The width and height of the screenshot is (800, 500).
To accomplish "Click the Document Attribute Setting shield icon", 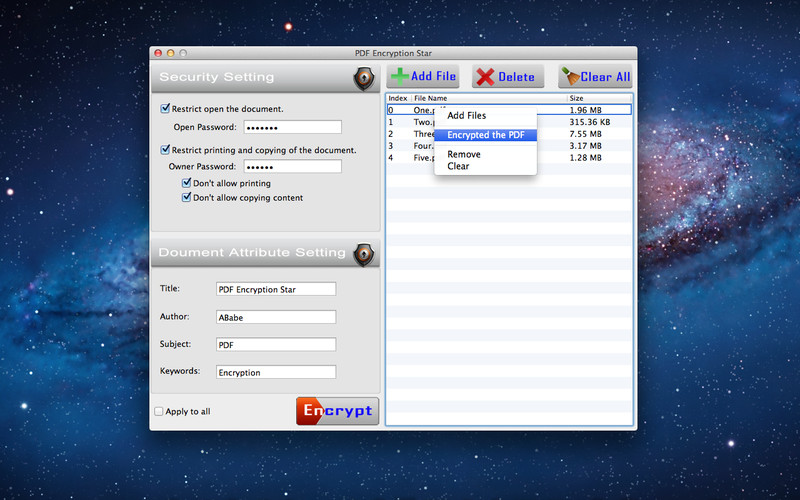I will click(364, 253).
